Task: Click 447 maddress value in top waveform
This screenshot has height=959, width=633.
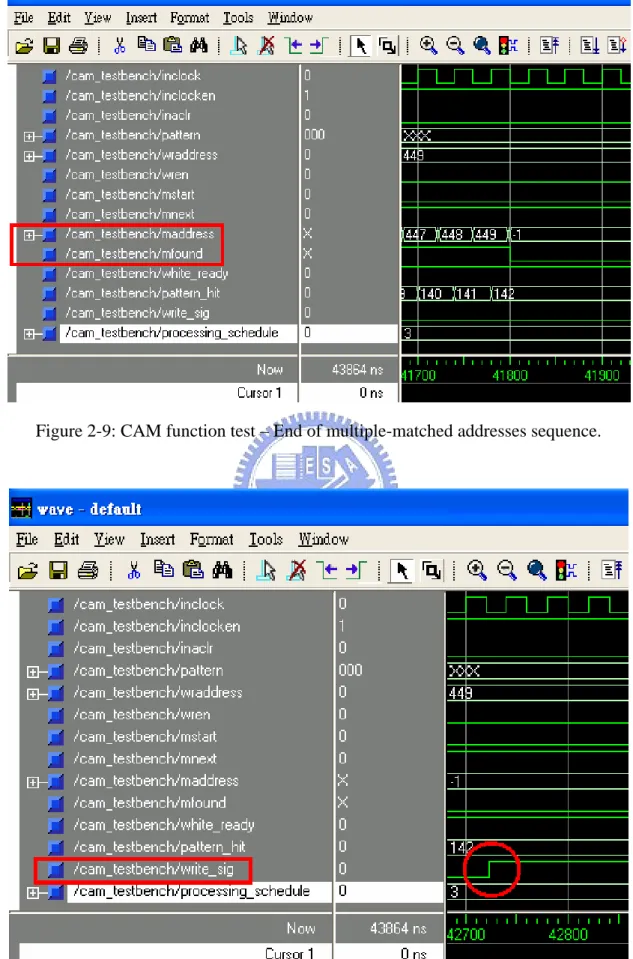Action: (x=417, y=234)
